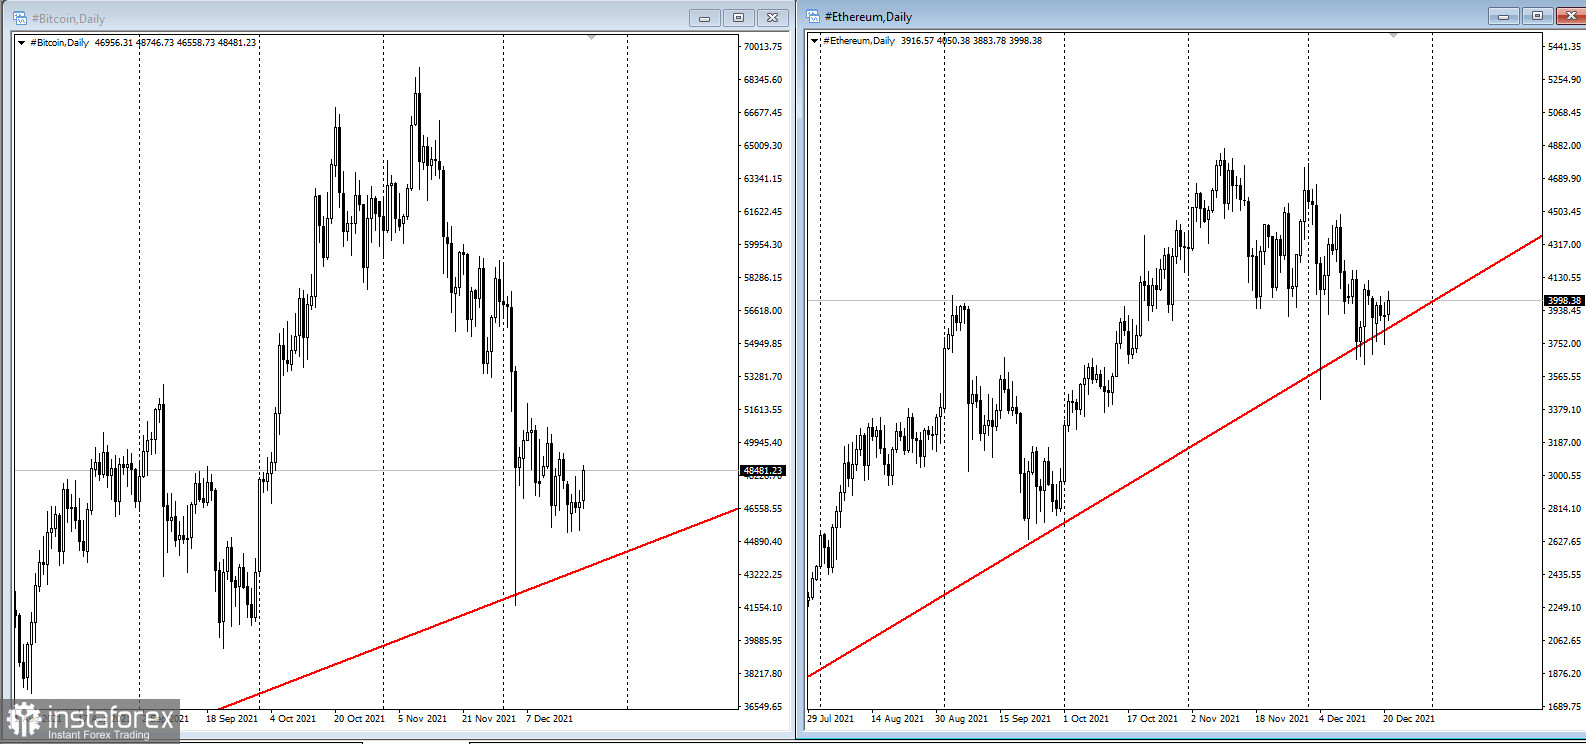Click the 44890.40 price level on Bitcoin axis
The height and width of the screenshot is (744, 1586).
pos(763,541)
